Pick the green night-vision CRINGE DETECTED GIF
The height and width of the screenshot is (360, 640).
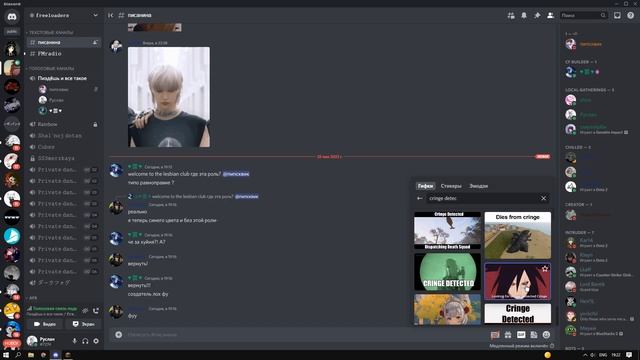pyautogui.click(x=447, y=272)
